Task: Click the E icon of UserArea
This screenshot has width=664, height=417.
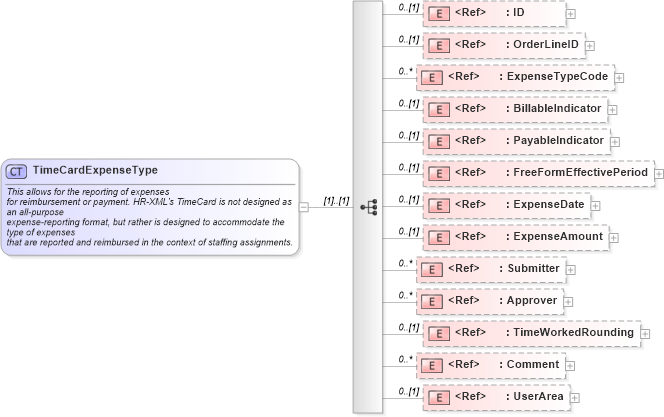Action: tap(439, 398)
